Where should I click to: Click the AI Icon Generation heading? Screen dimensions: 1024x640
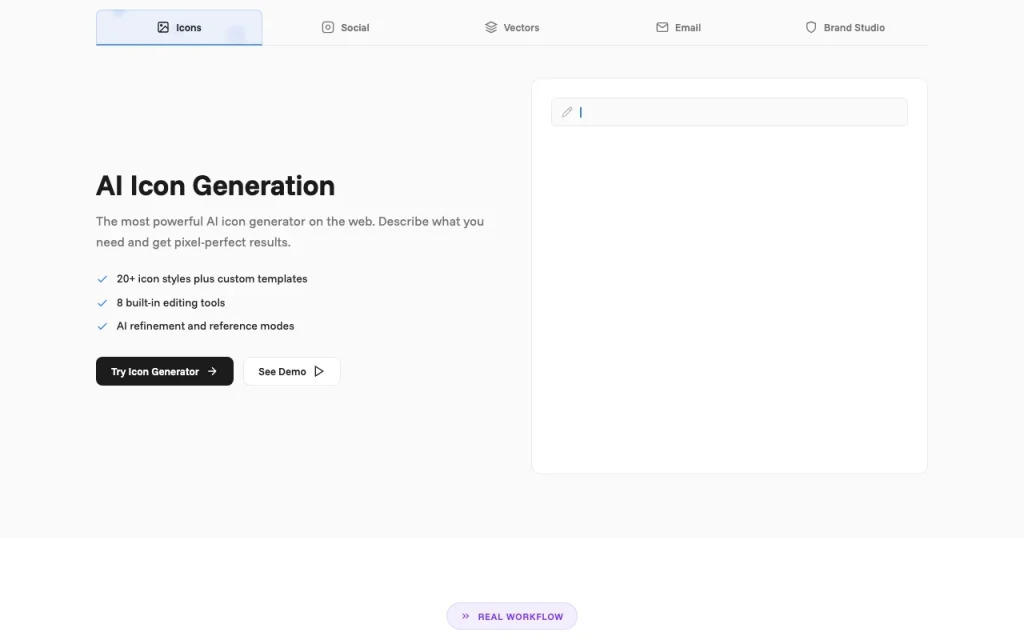(x=216, y=185)
